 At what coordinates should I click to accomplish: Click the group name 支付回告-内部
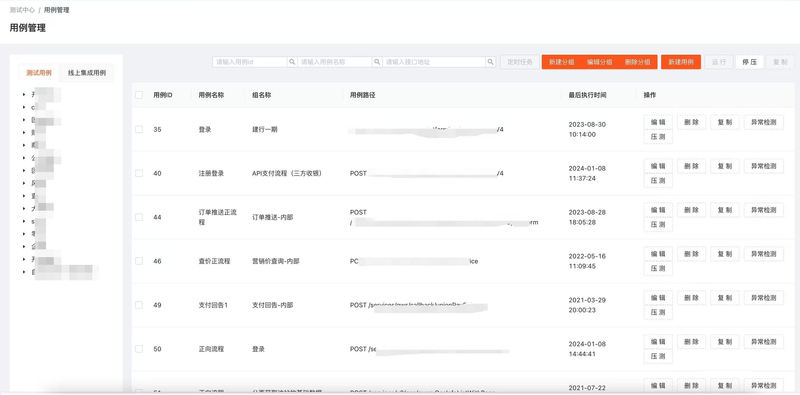pos(272,305)
